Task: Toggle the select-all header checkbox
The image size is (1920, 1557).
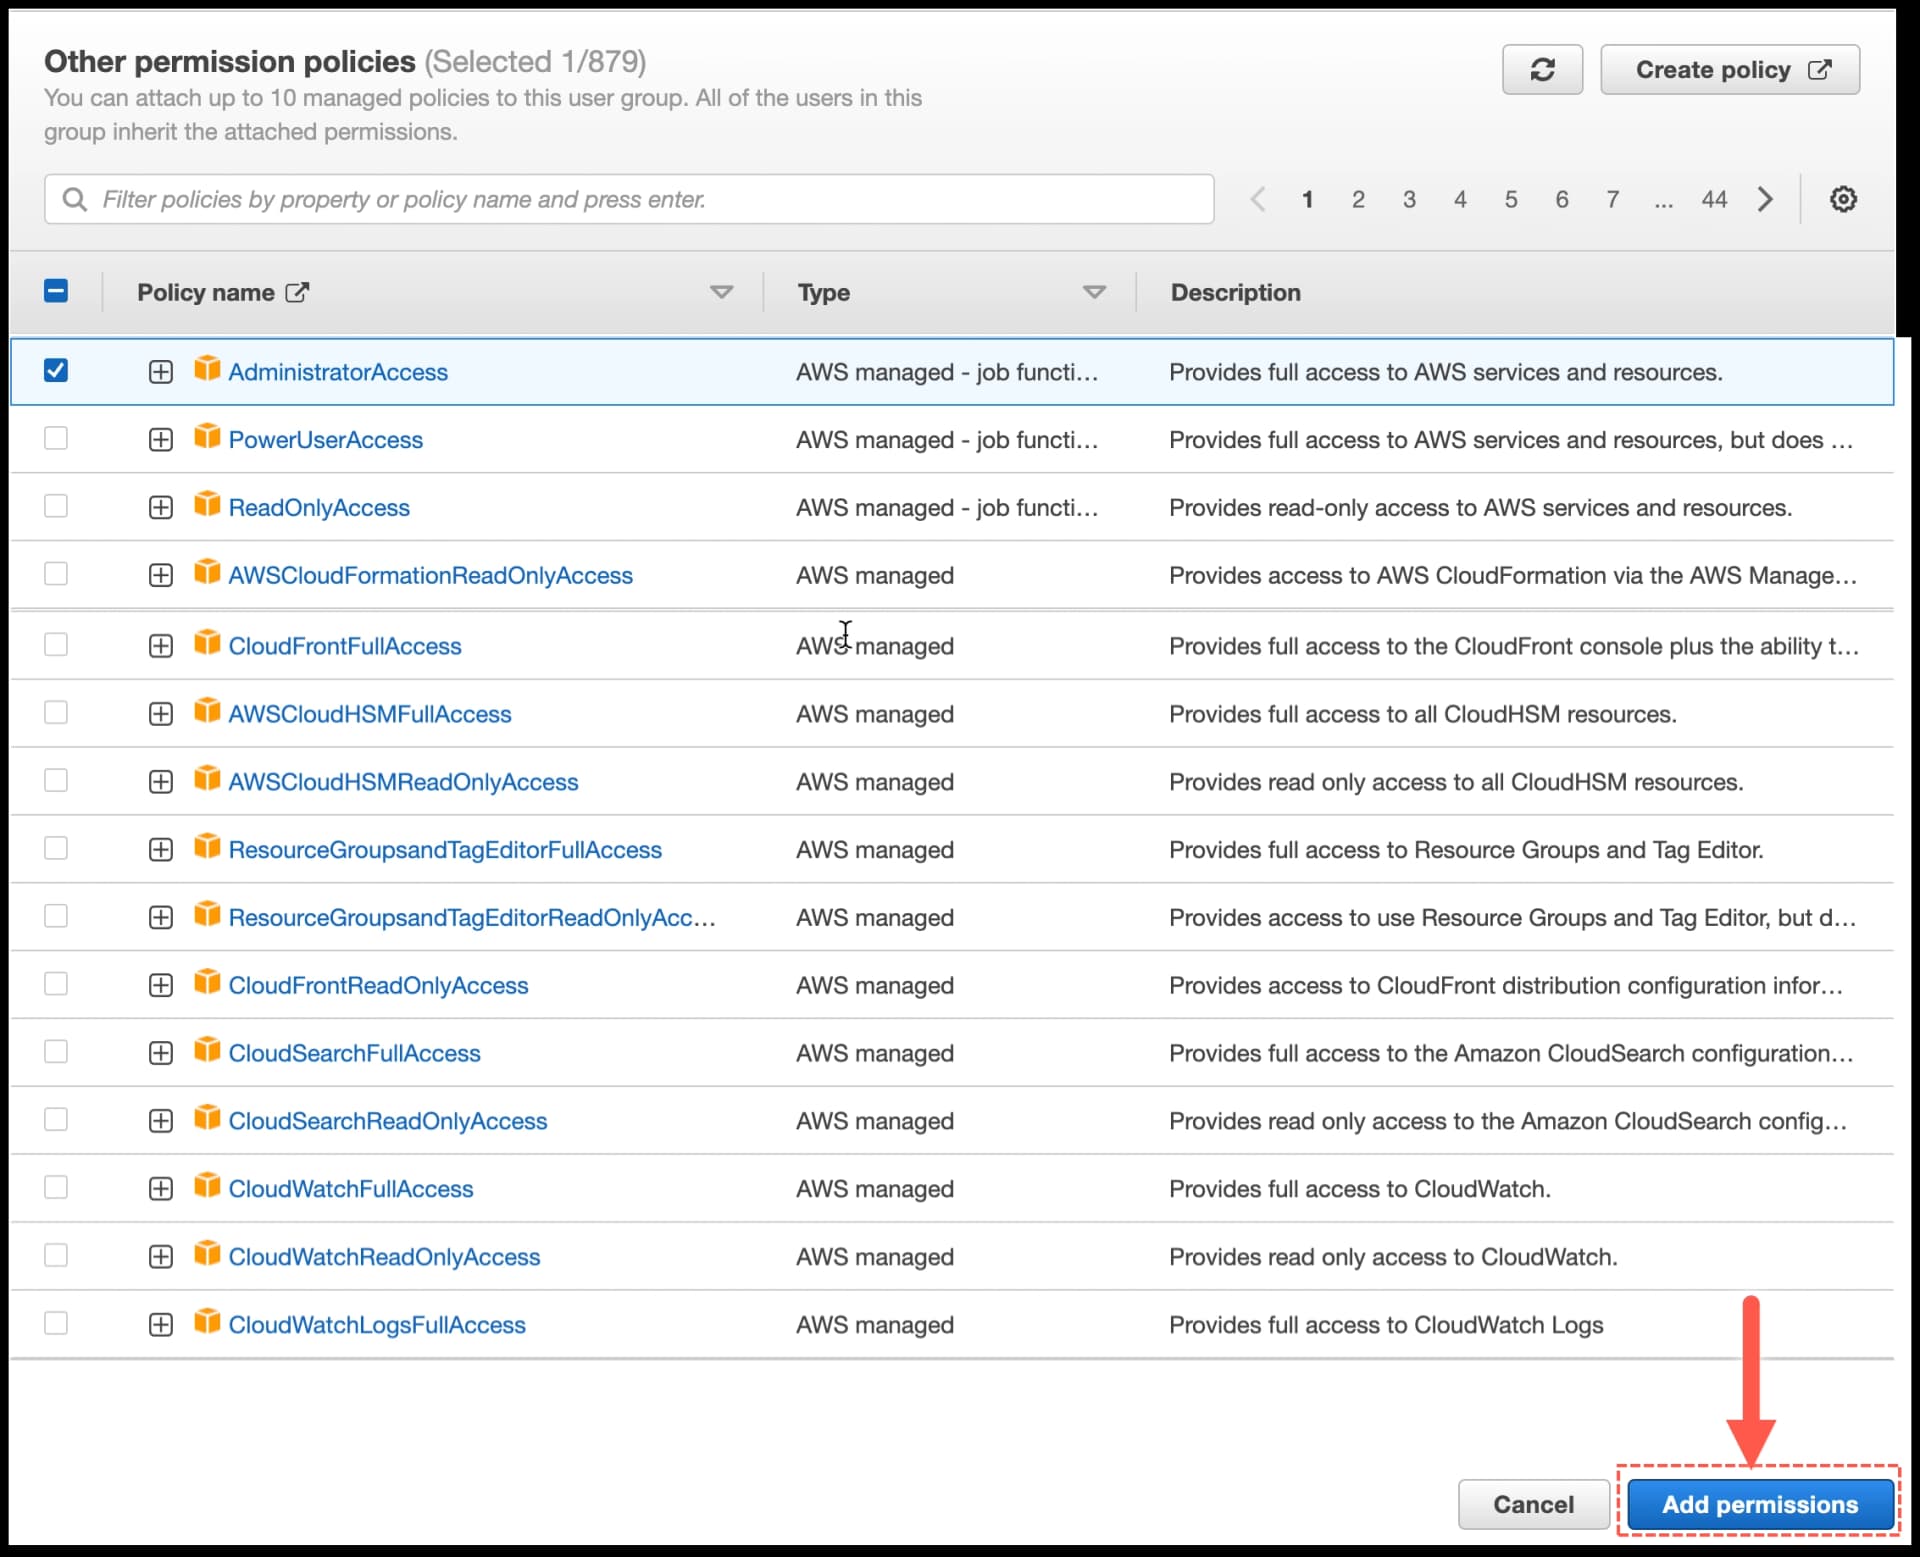Action: tap(56, 291)
